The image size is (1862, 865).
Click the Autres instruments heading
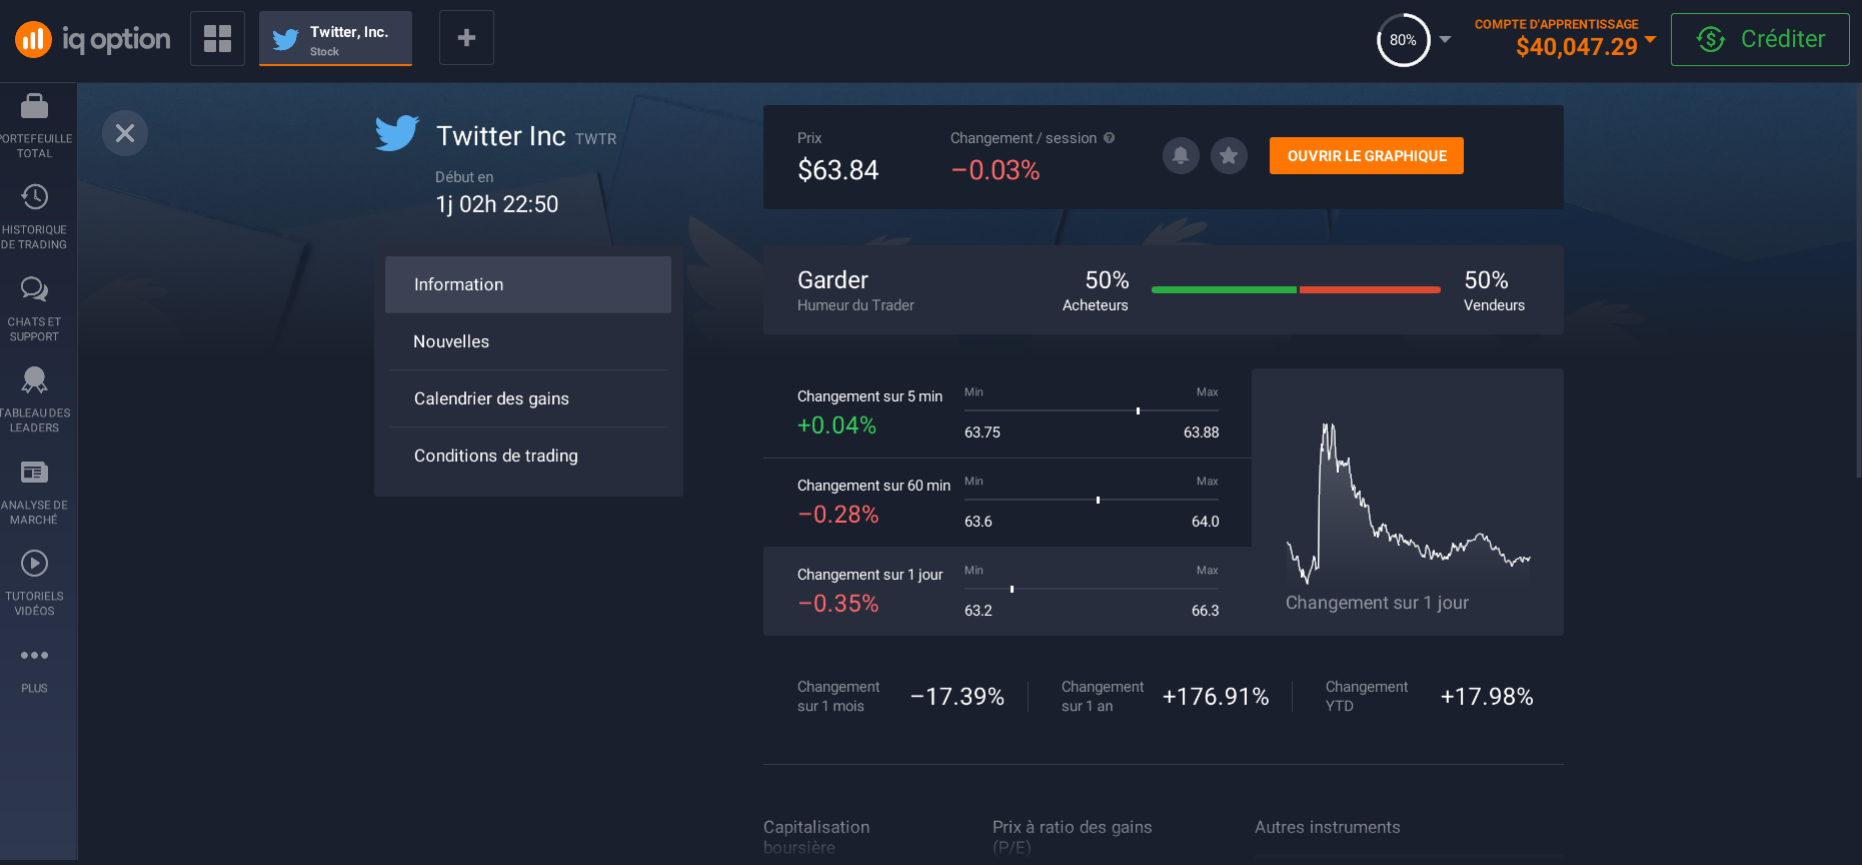(x=1327, y=827)
